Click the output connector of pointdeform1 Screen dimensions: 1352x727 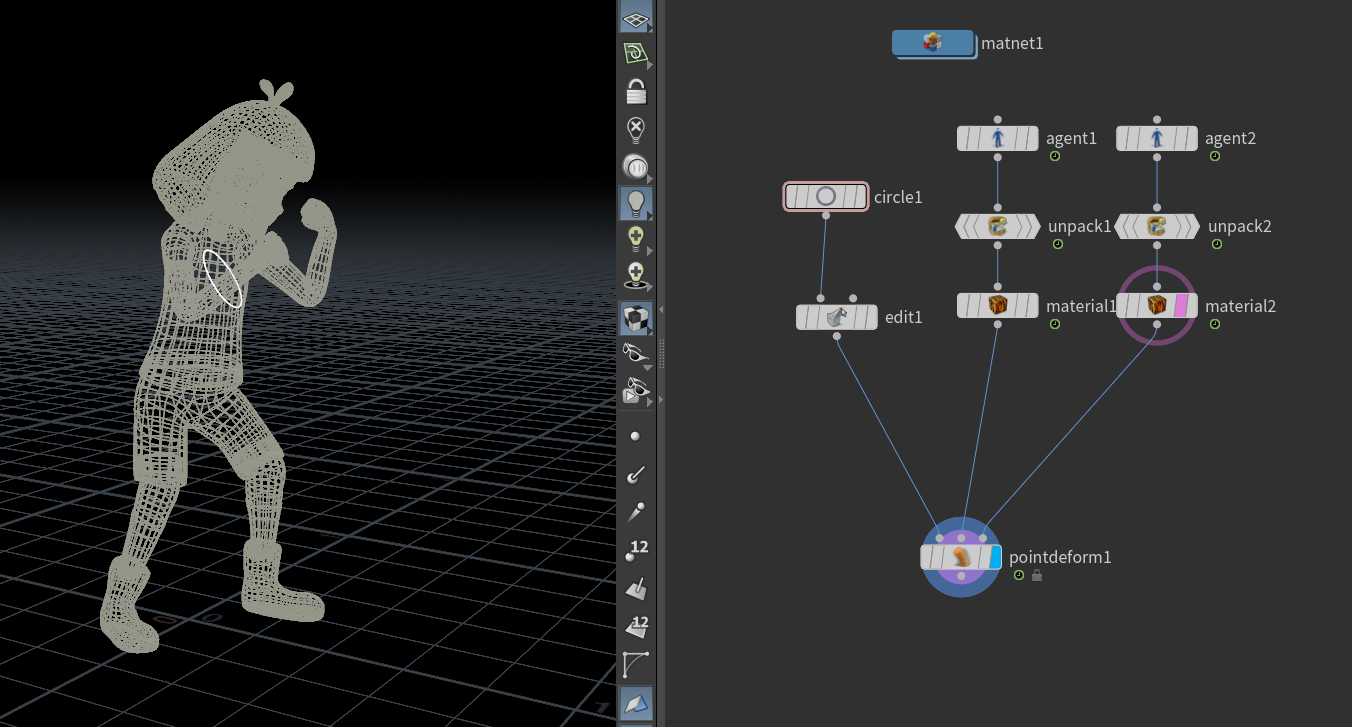(961, 576)
